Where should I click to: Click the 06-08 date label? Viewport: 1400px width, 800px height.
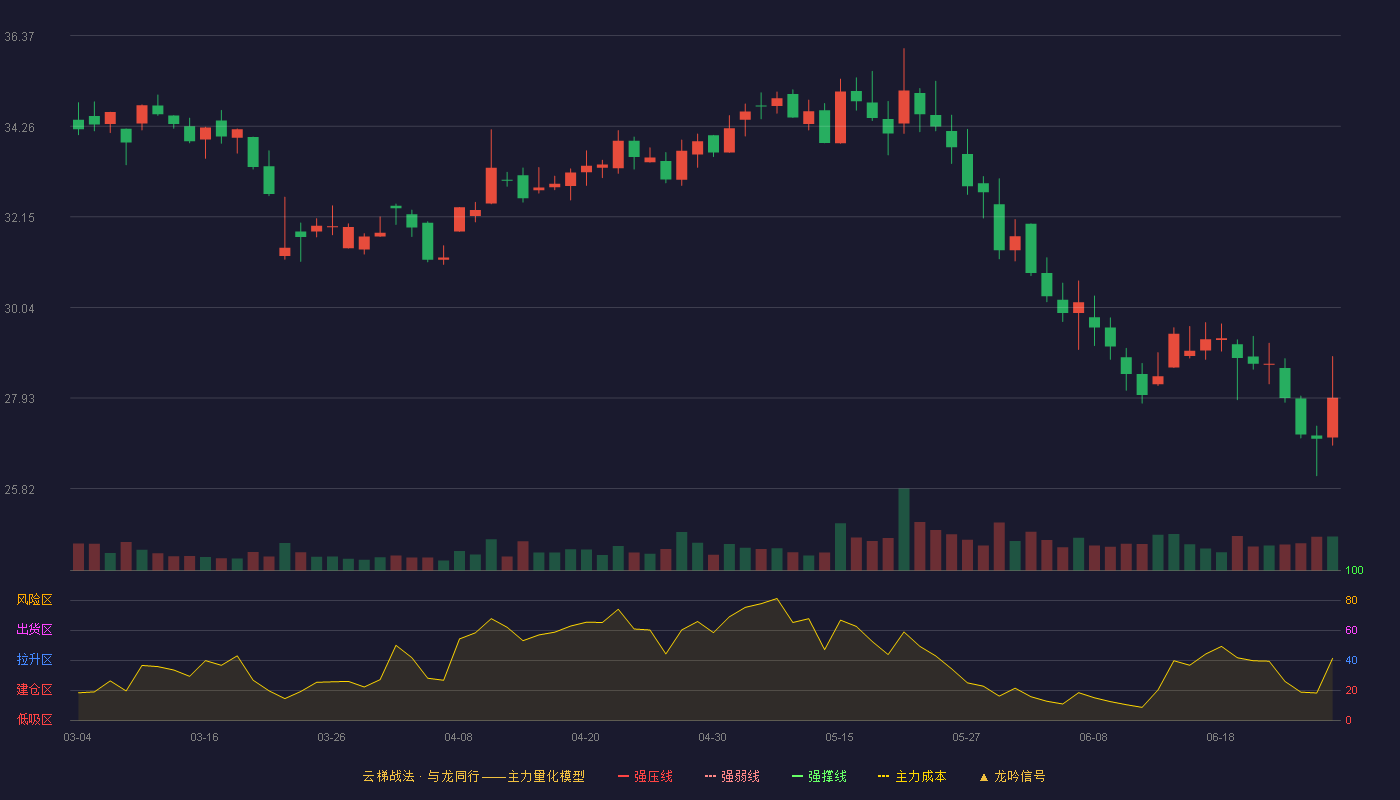point(1093,737)
